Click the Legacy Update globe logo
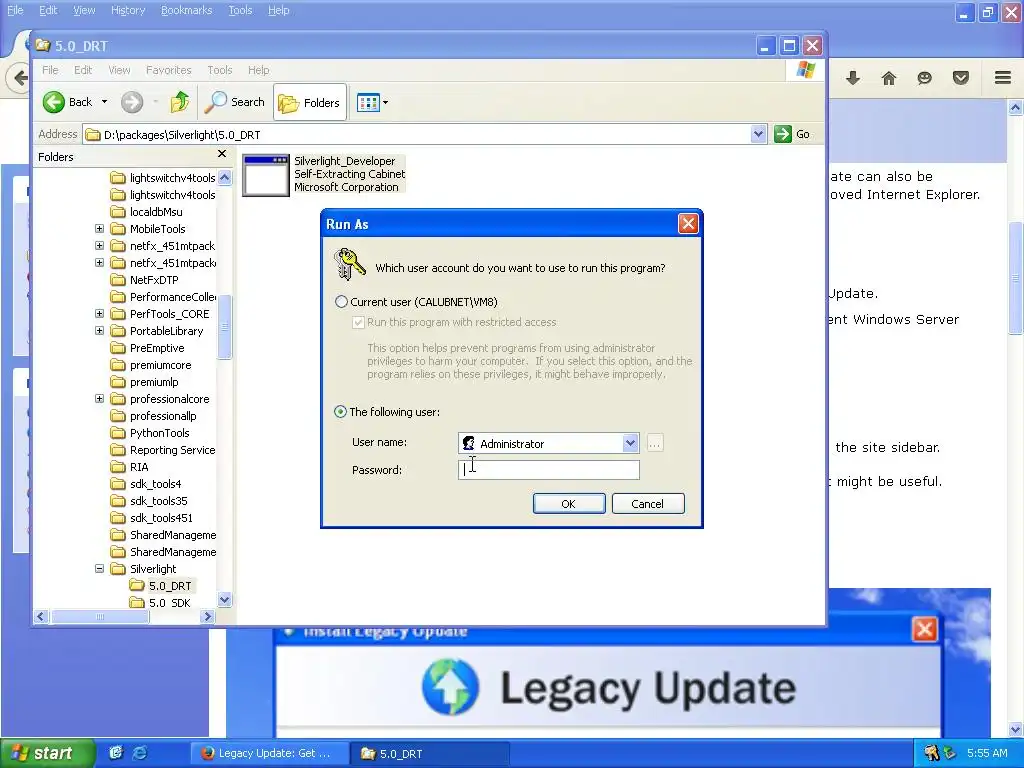Viewport: 1024px width, 768px height. pos(450,687)
